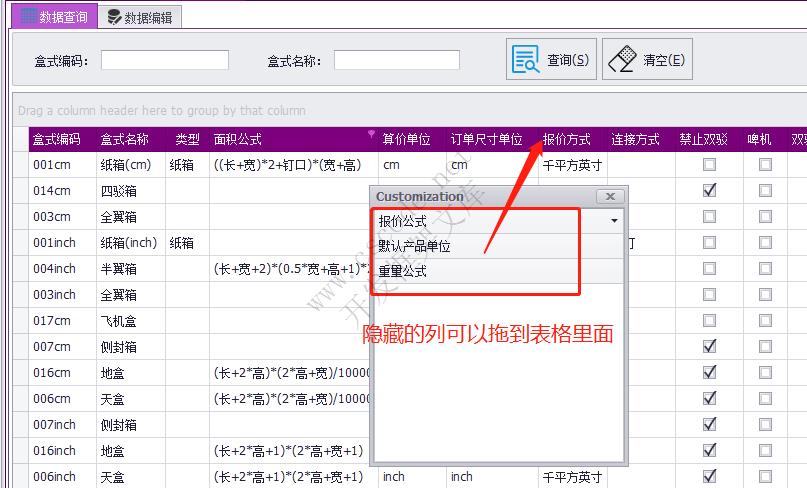Focus the 盒式编码 input field
This screenshot has width=807, height=488.
pyautogui.click(x=165, y=60)
